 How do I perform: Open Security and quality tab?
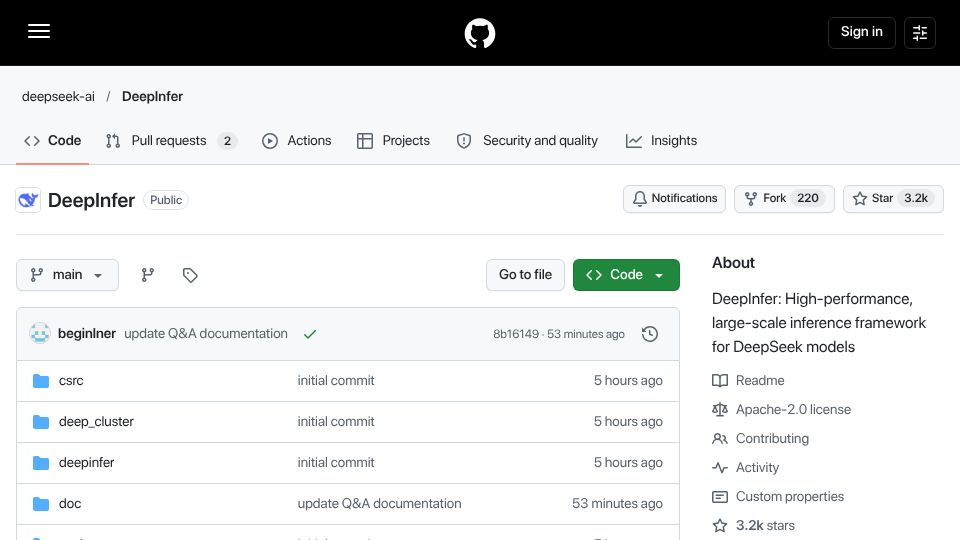(527, 141)
